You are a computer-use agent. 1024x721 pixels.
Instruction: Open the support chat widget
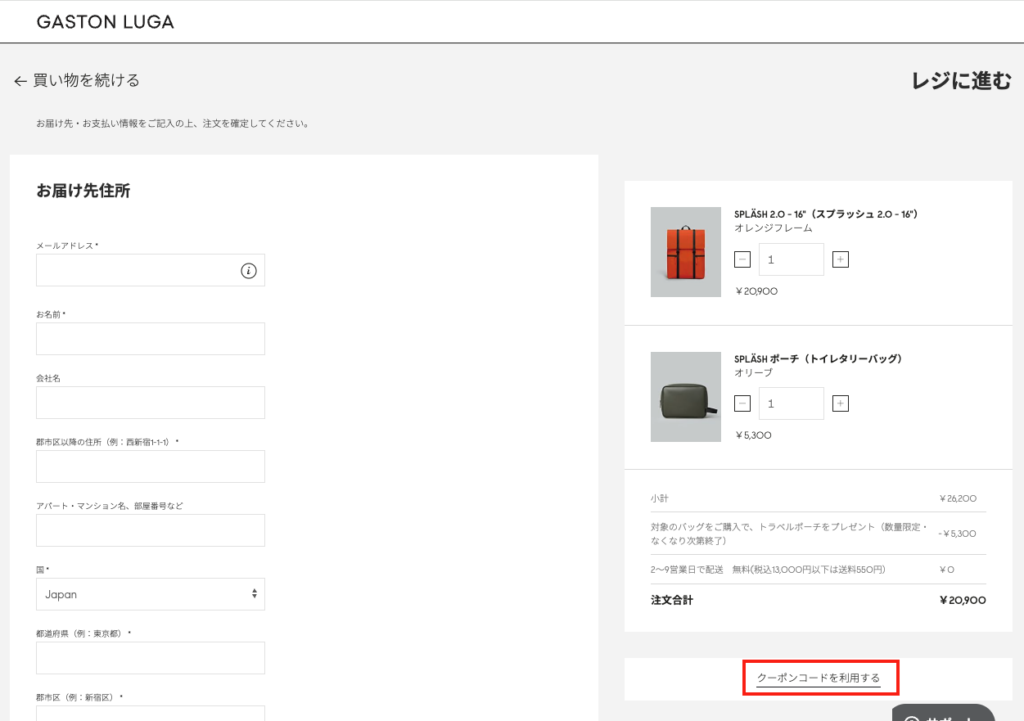click(942, 712)
